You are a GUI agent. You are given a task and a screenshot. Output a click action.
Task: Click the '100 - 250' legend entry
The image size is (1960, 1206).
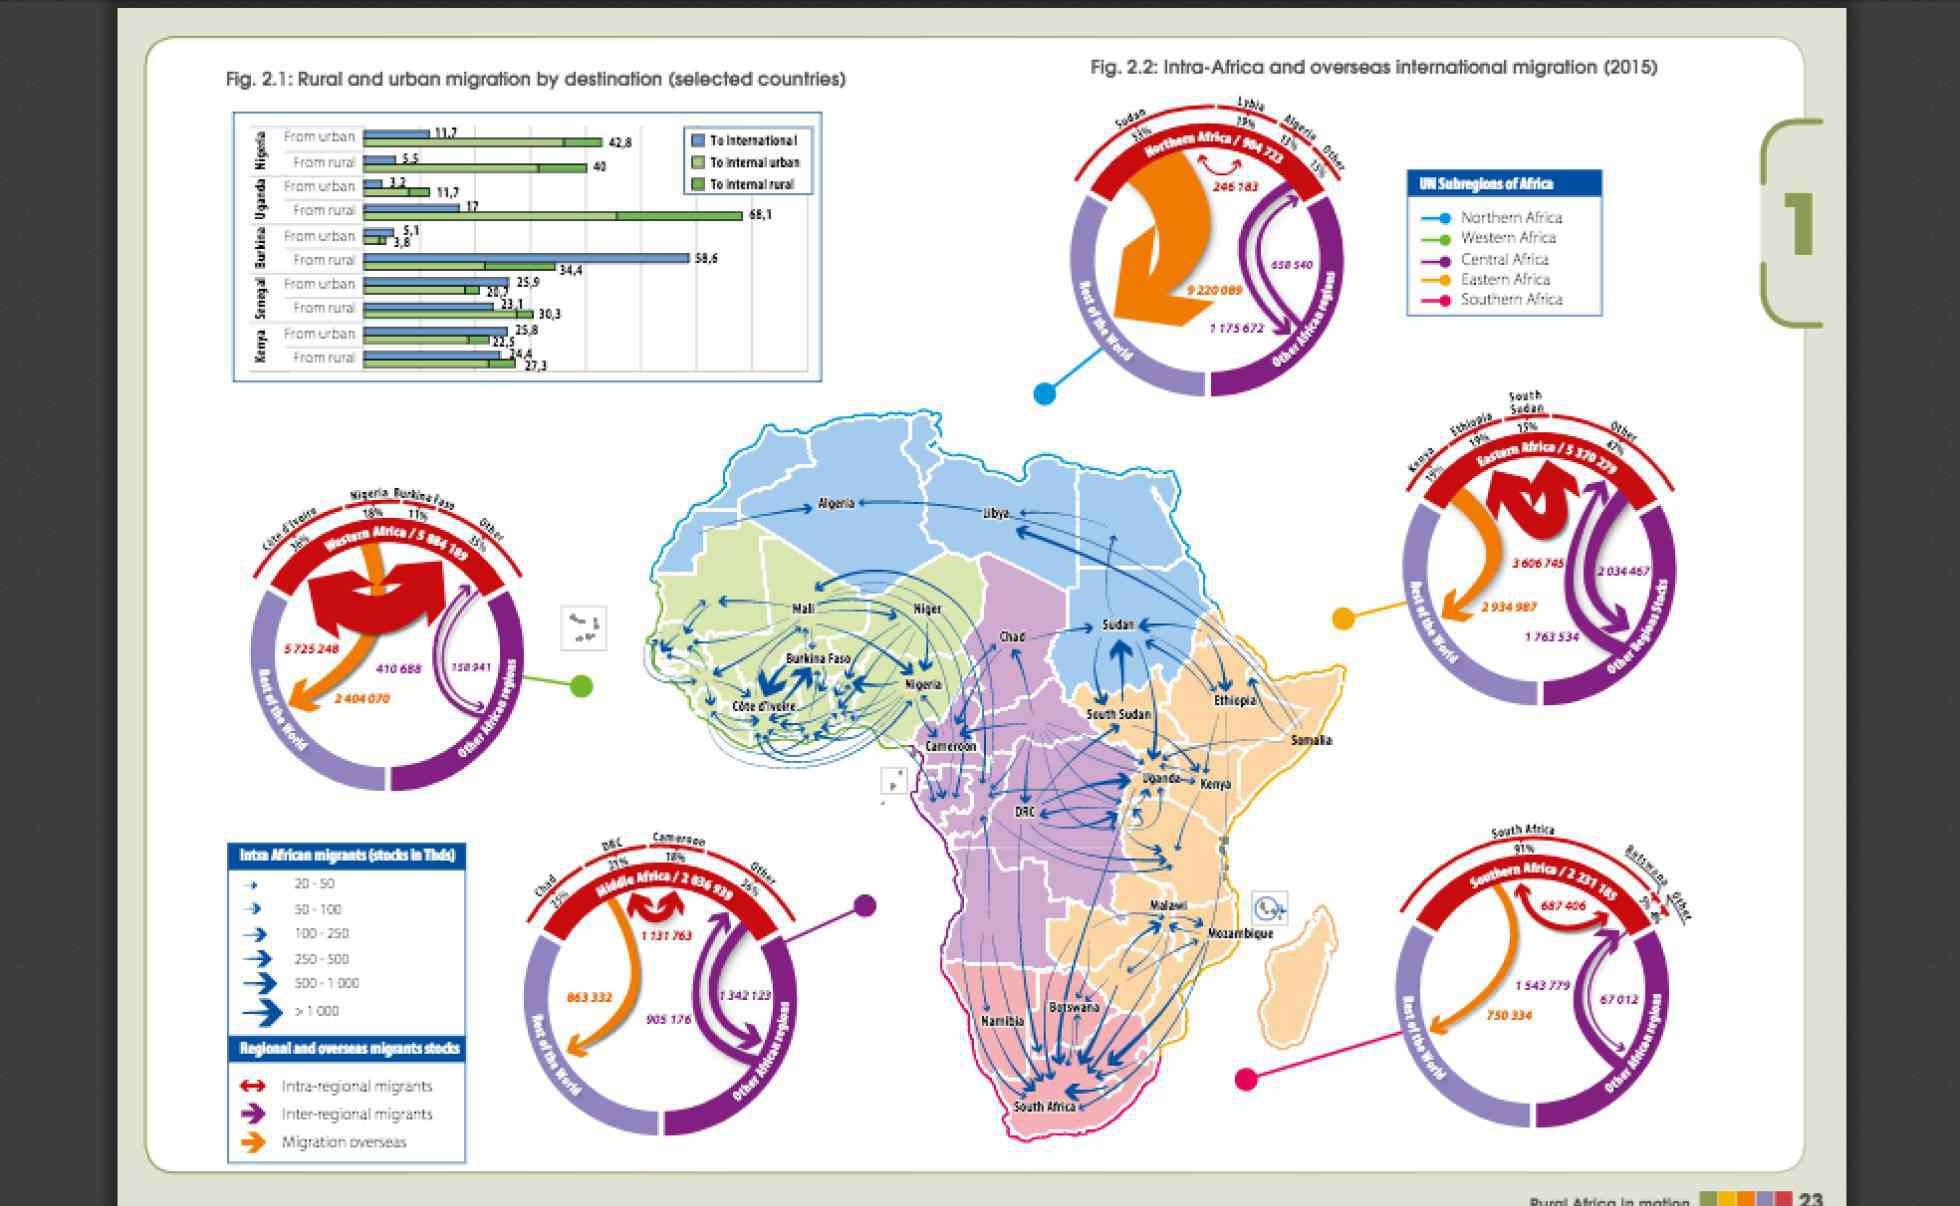321,934
